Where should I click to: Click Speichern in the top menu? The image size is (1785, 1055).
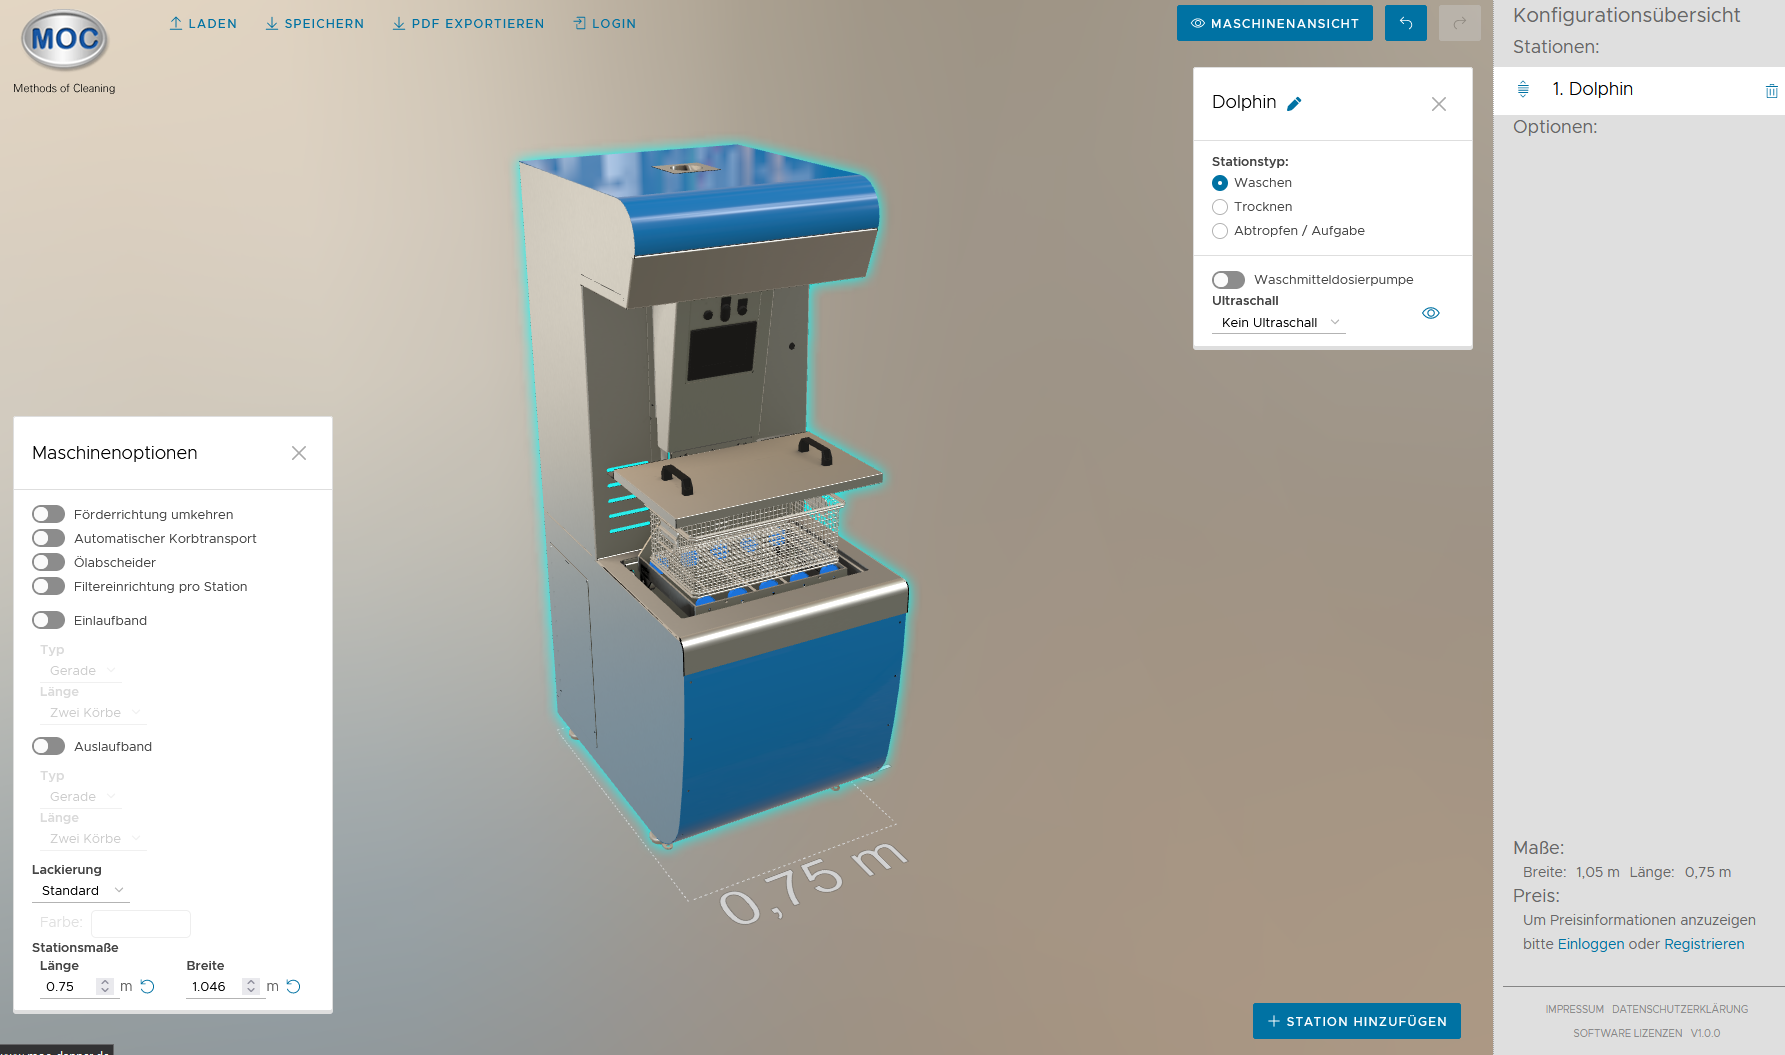[314, 23]
